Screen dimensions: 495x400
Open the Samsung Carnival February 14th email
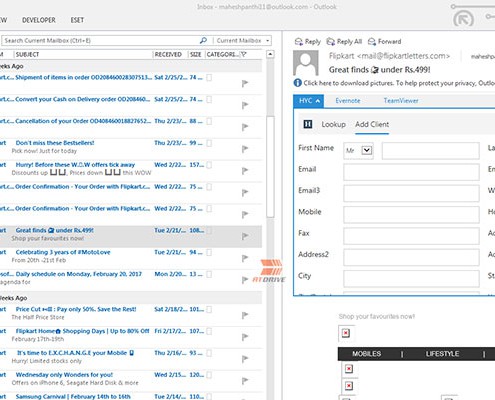[x=131, y=396]
